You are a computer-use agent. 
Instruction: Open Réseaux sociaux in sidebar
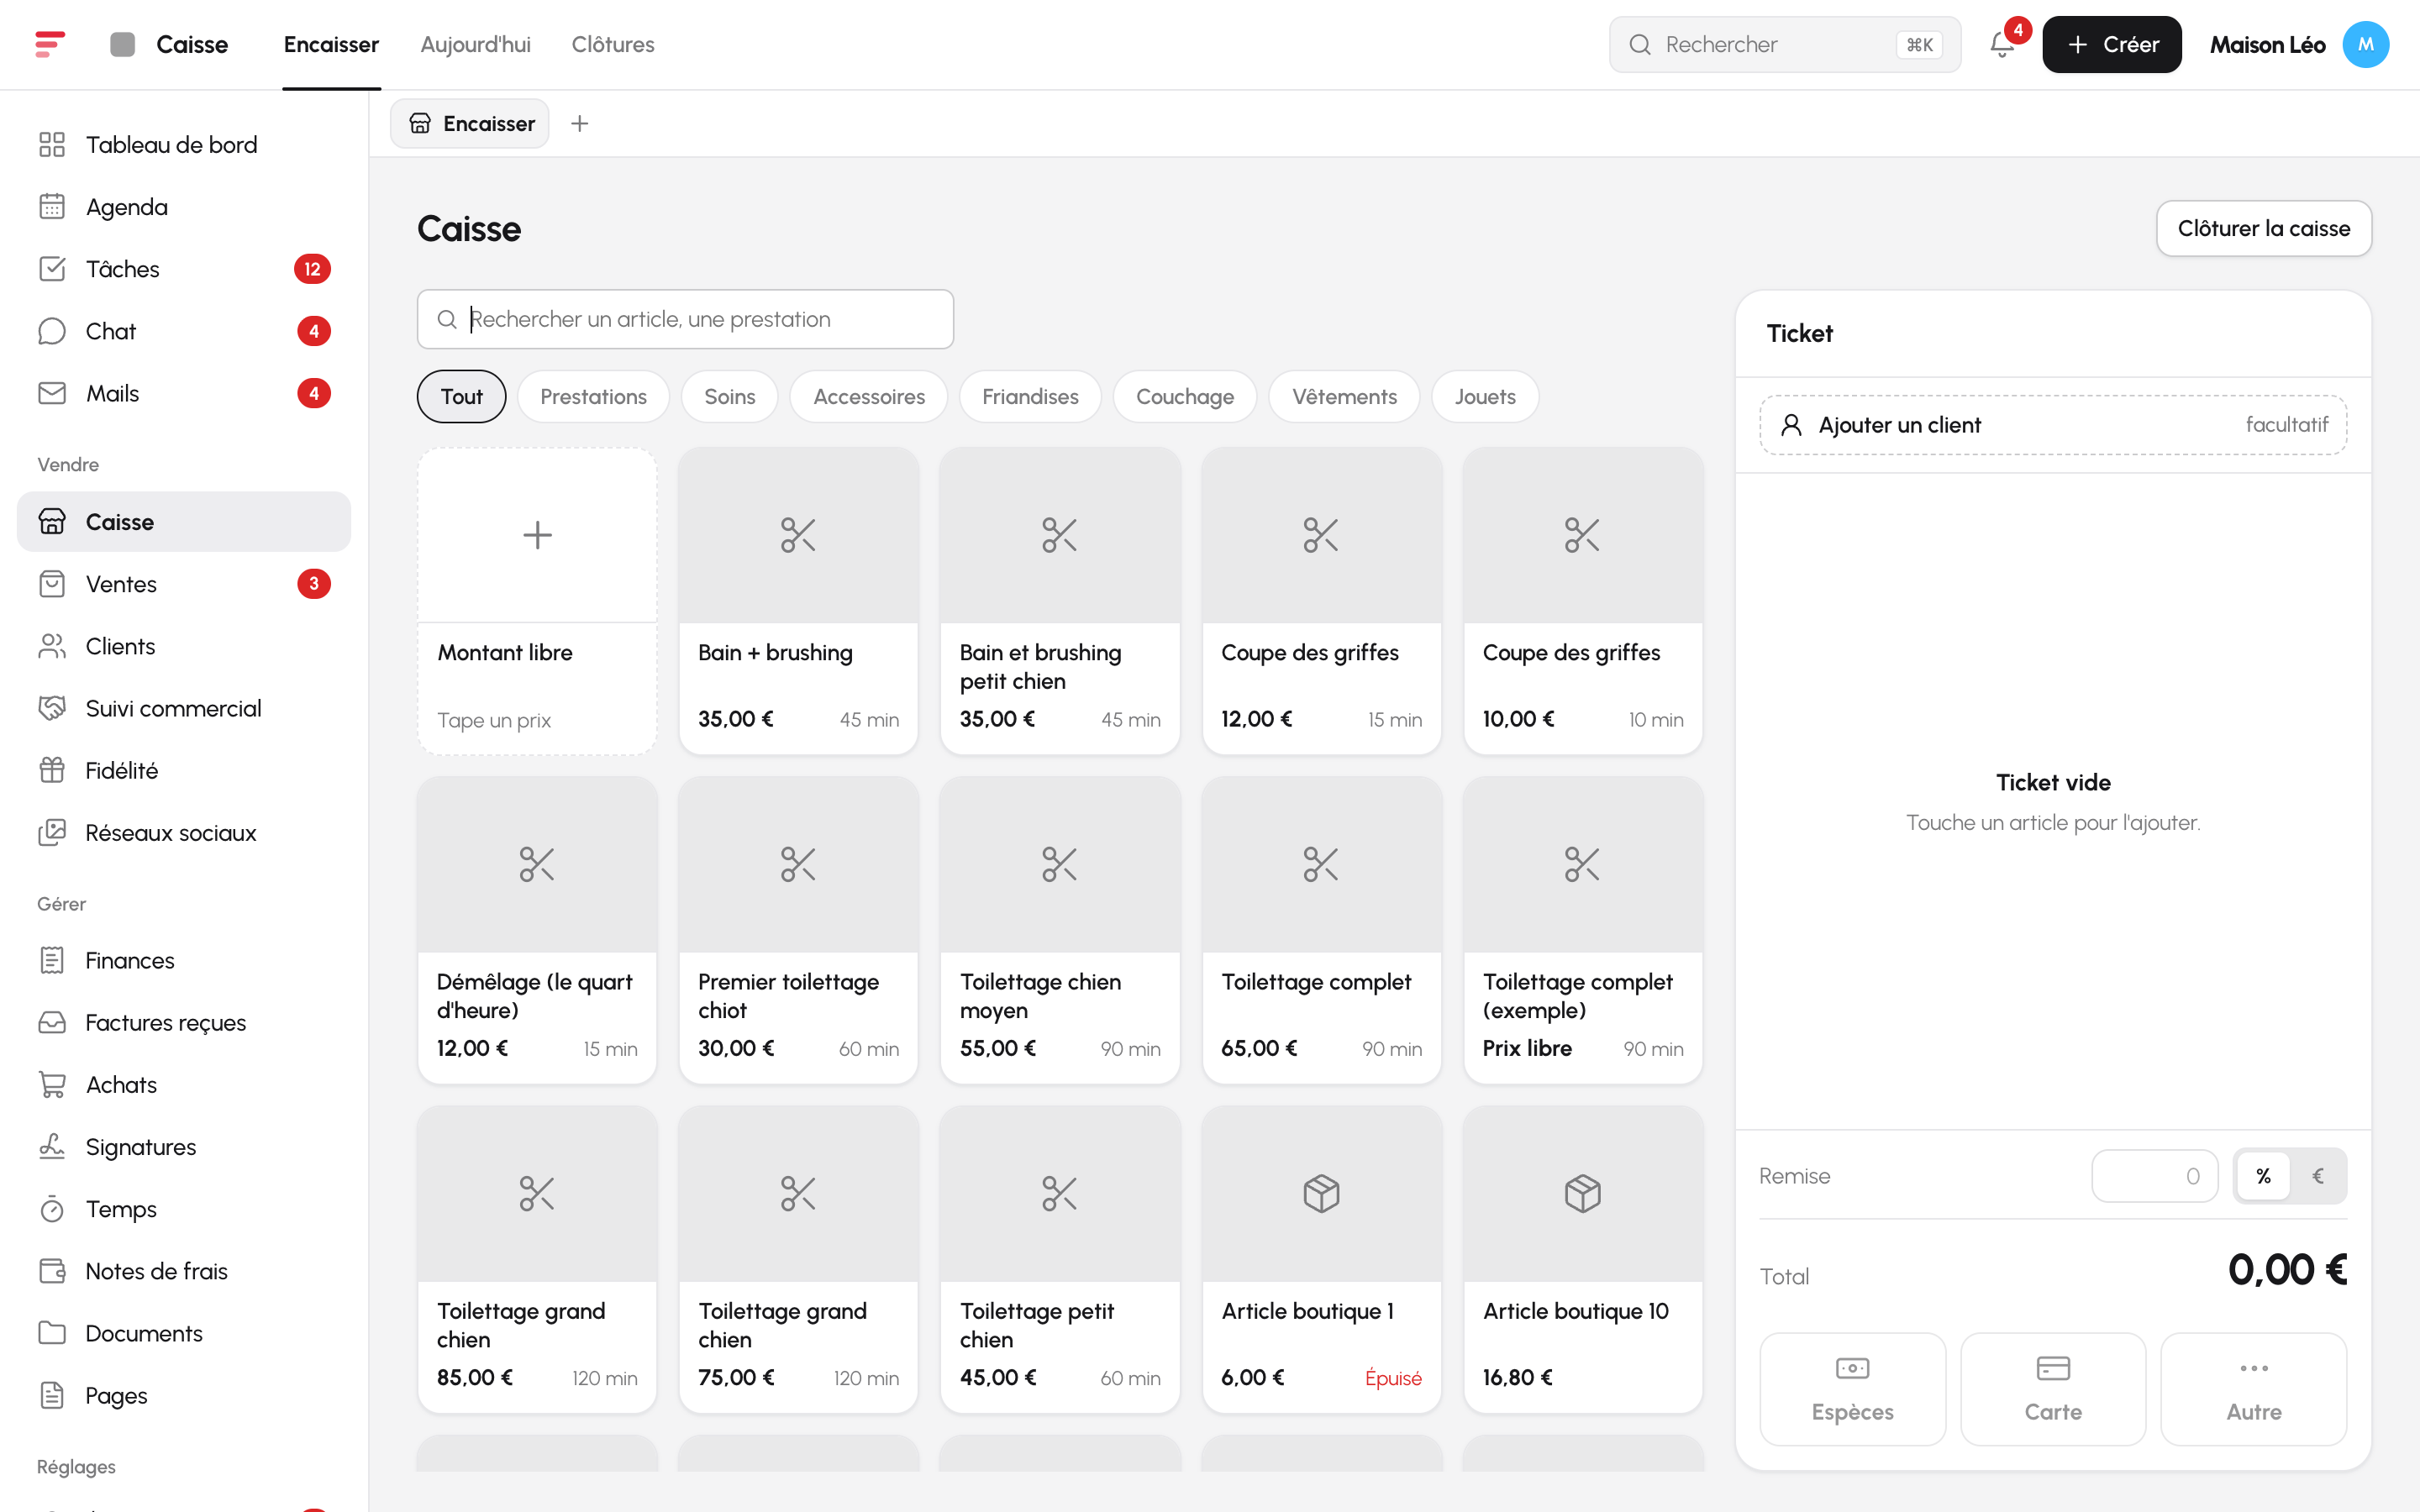pyautogui.click(x=184, y=832)
